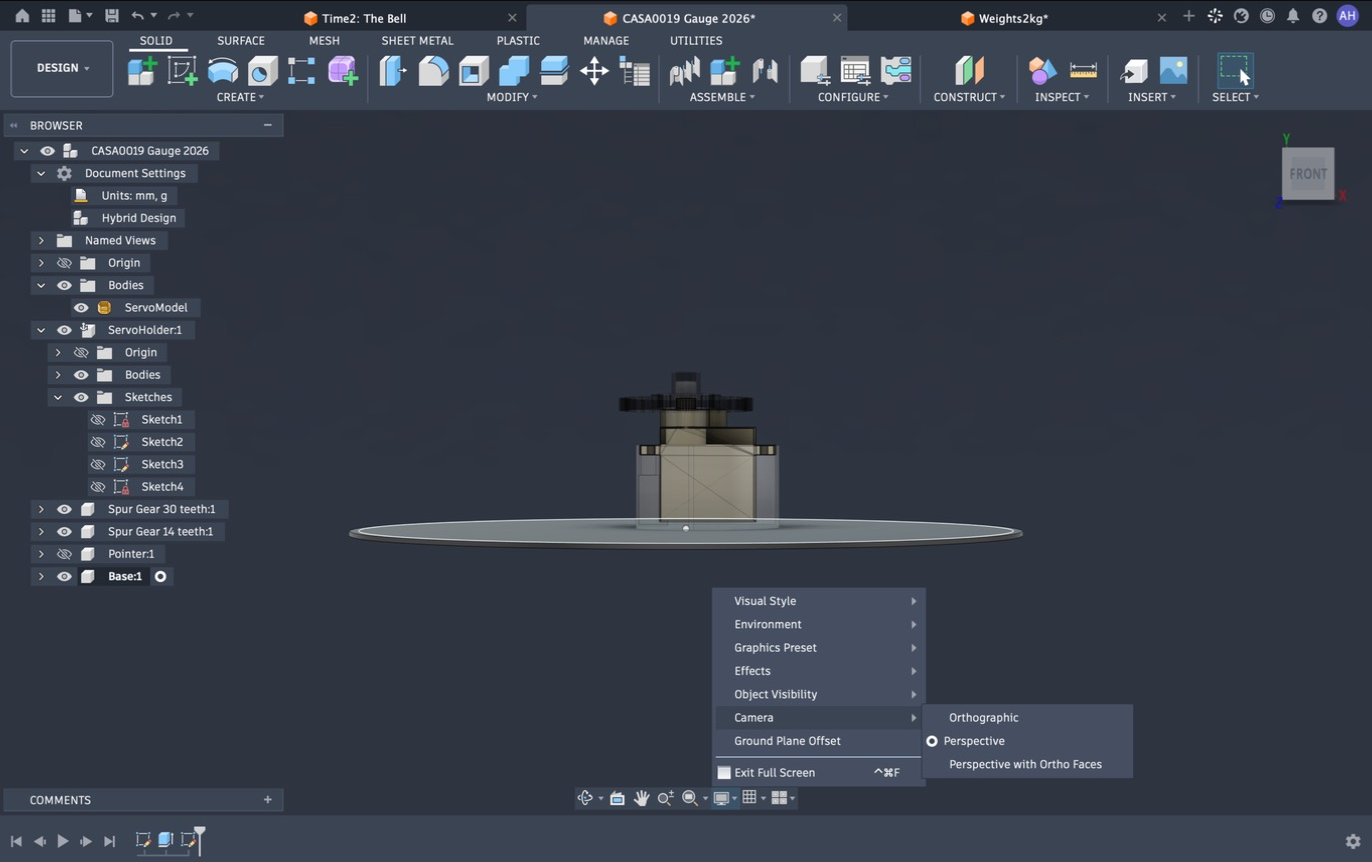Select the Fillet tool in Modify
Screen dimensions: 1372x862
pyautogui.click(x=433, y=70)
